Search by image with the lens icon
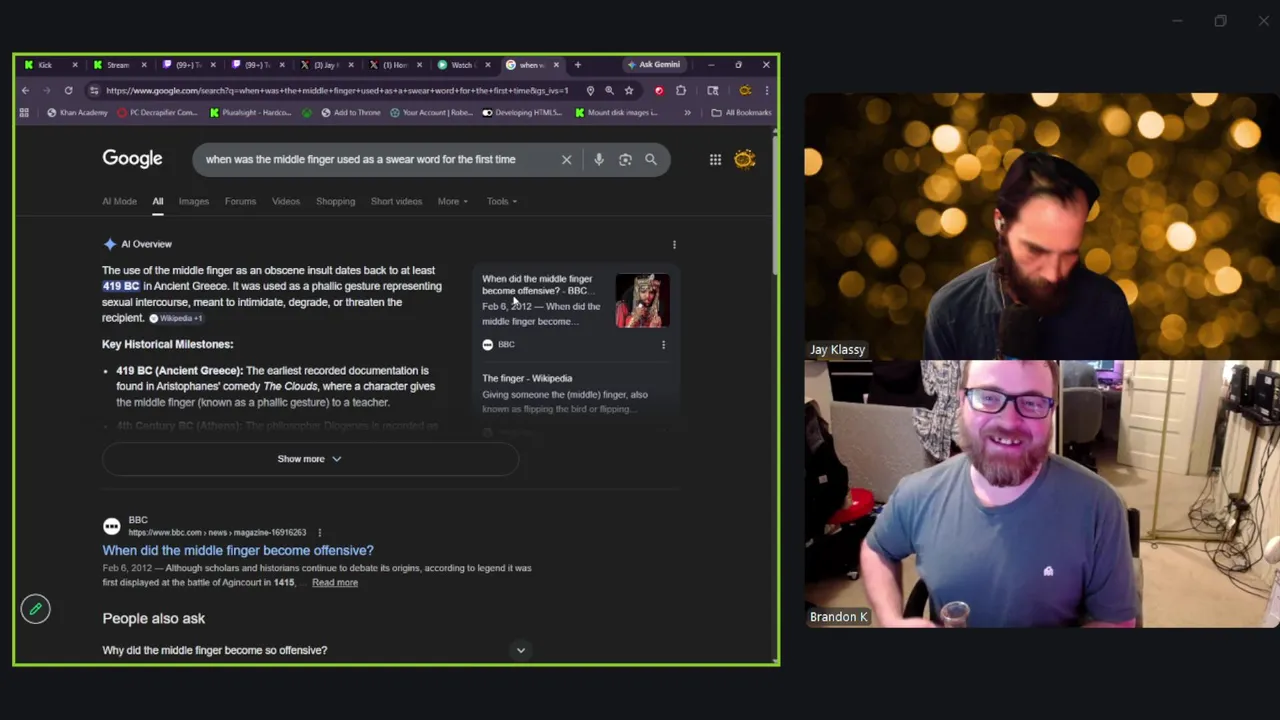 click(625, 160)
